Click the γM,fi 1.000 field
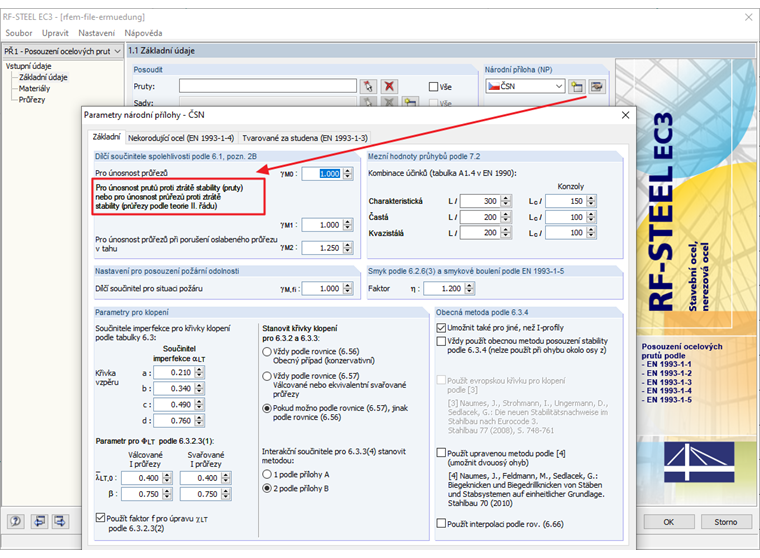760x558 pixels. click(322, 288)
